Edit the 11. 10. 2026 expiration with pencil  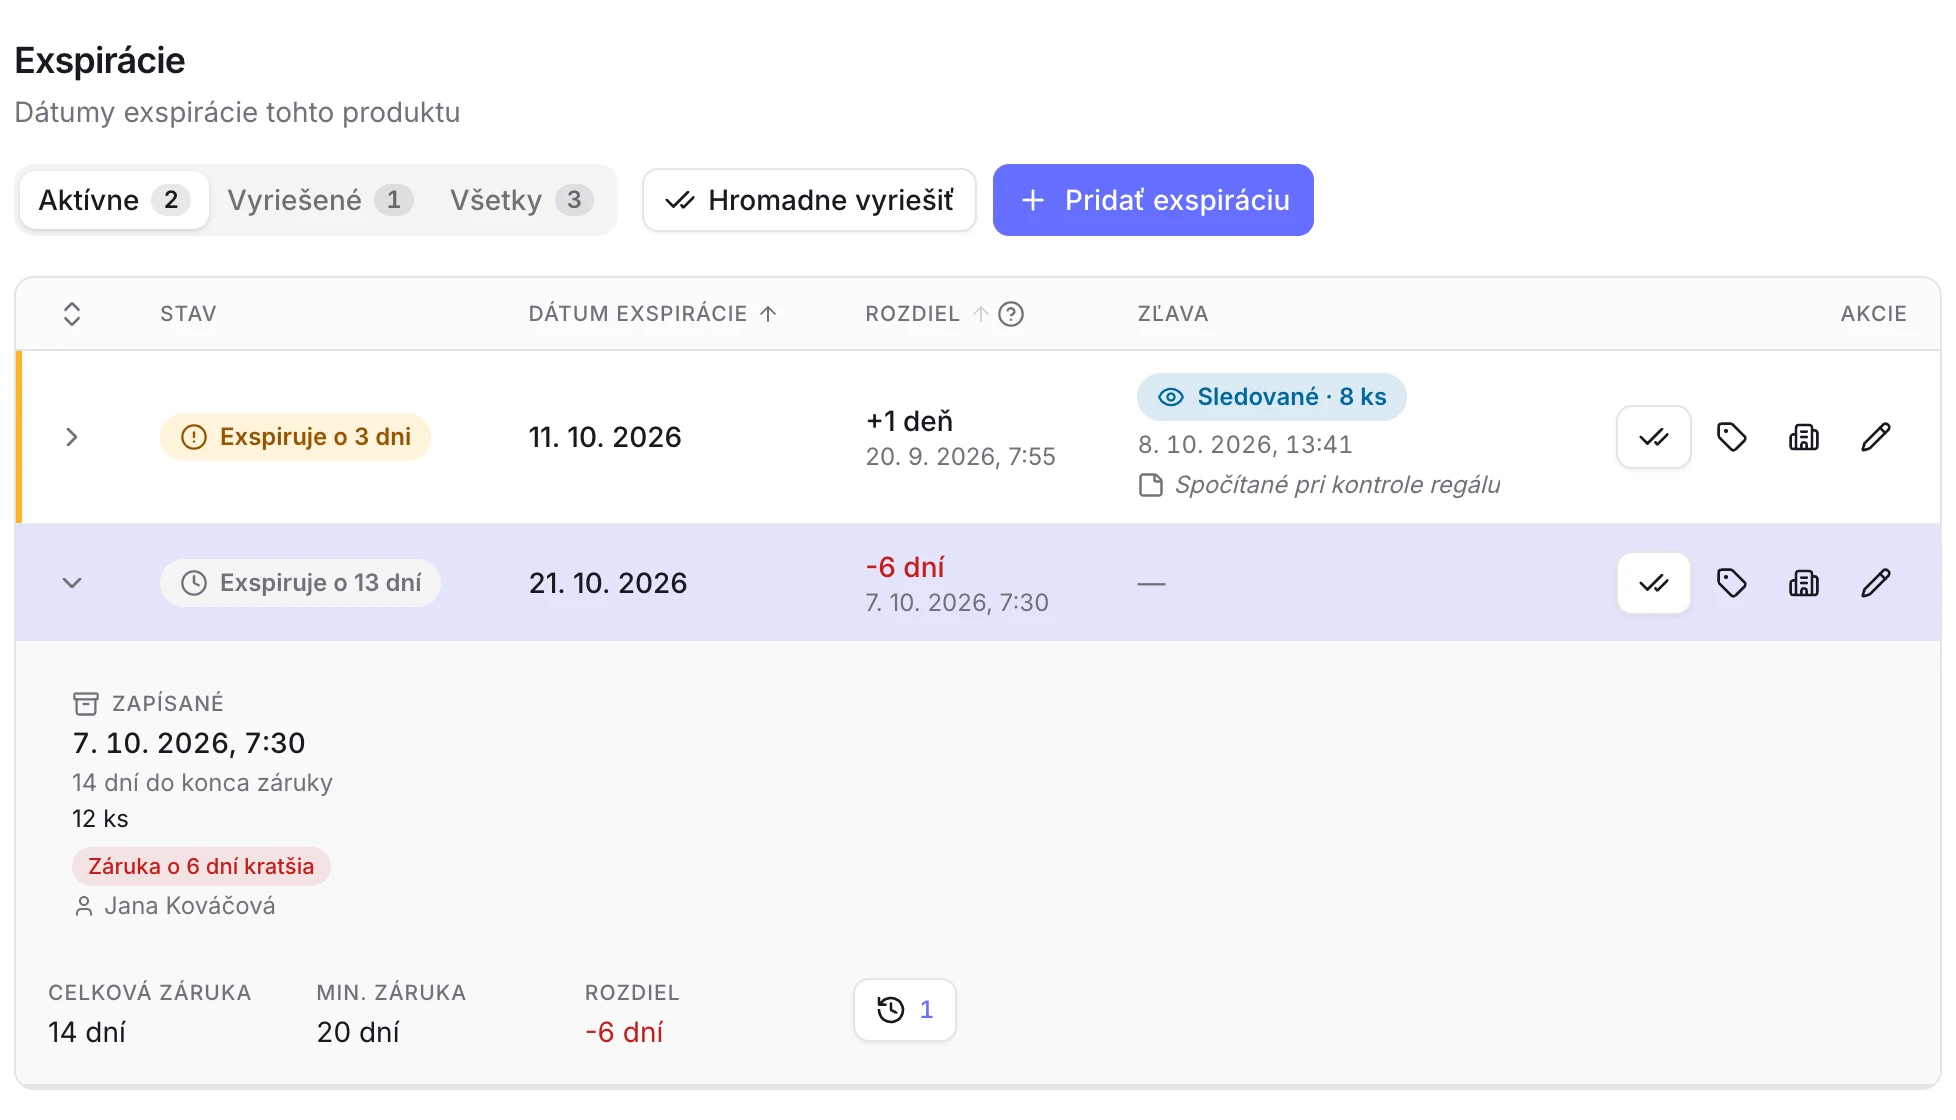tap(1875, 437)
